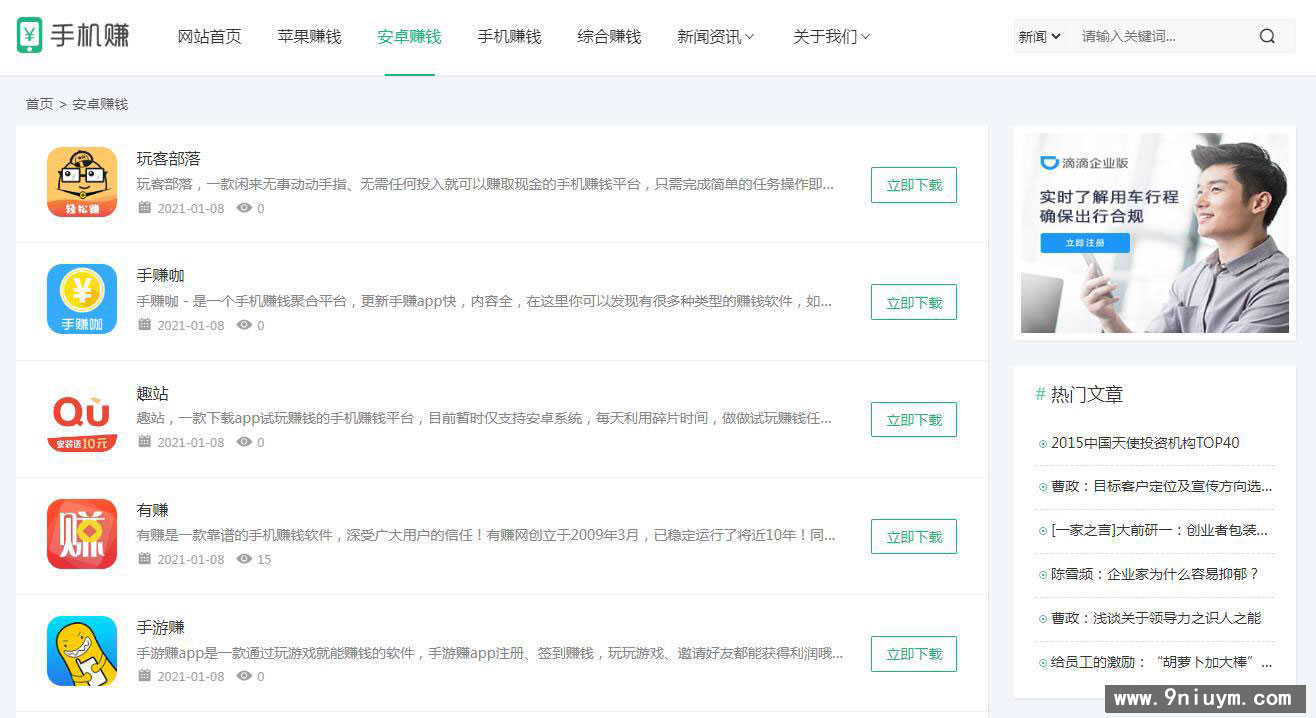Image resolution: width=1316 pixels, height=718 pixels.
Task: Open the 手游赚 cartoon app icon
Action: point(81,651)
